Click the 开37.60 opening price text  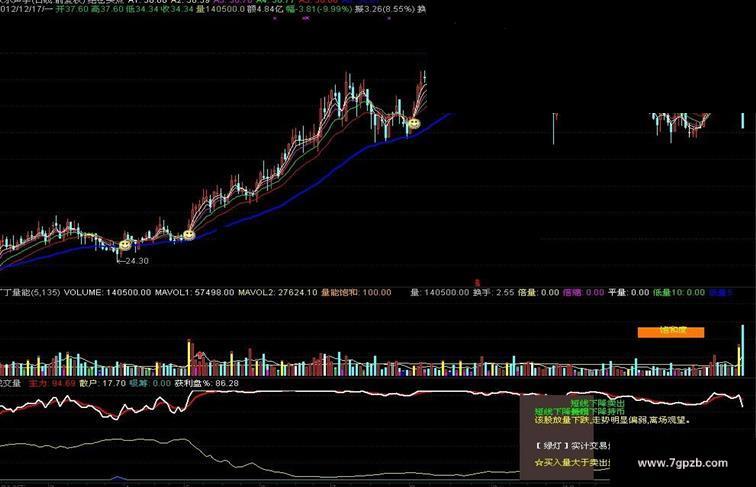(72, 9)
